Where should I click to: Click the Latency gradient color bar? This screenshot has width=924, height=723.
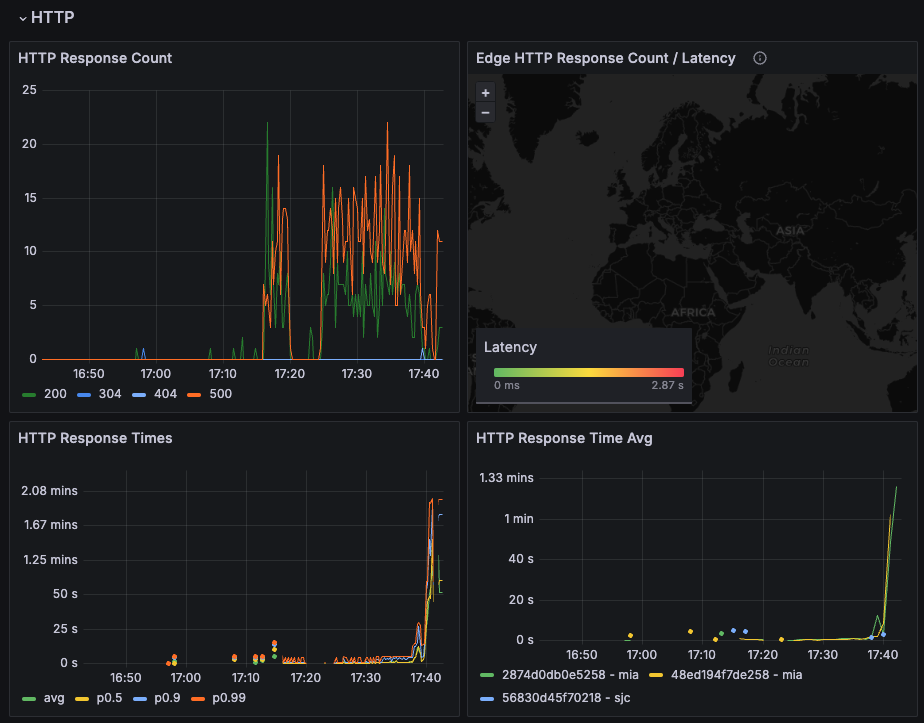[x=588, y=372]
